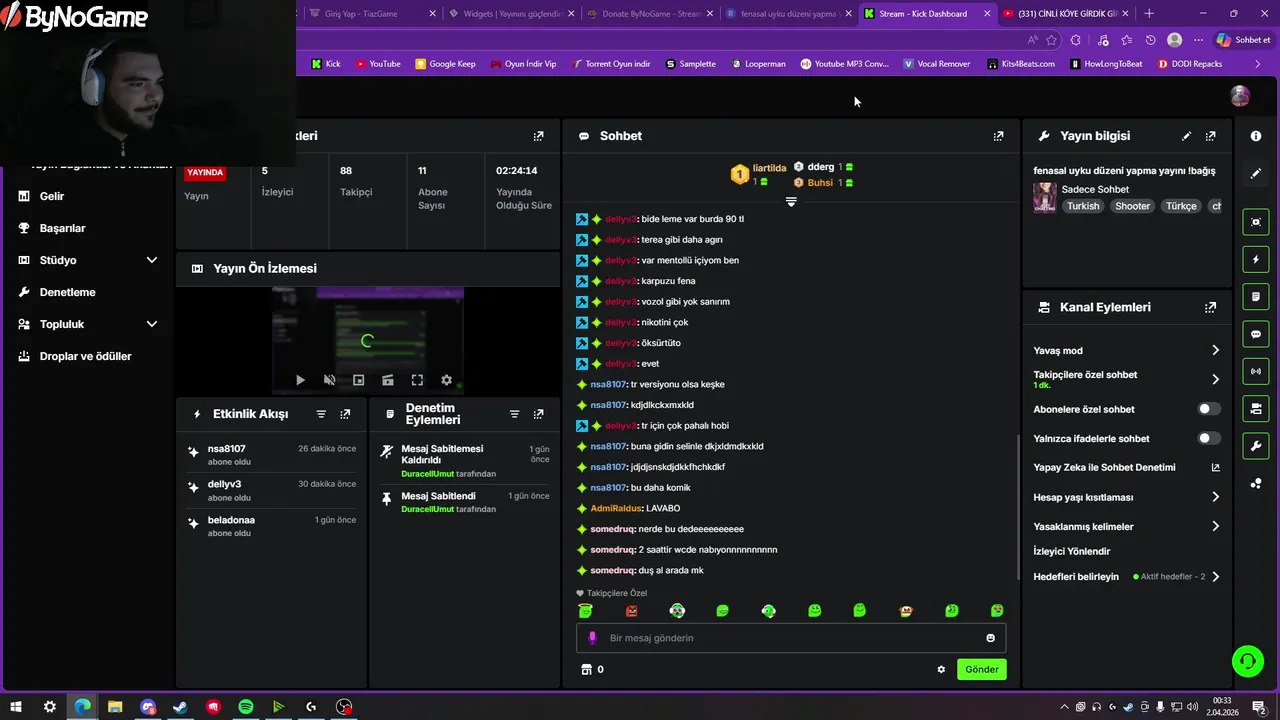Filter the Denetim Eylemleri list

(x=514, y=414)
